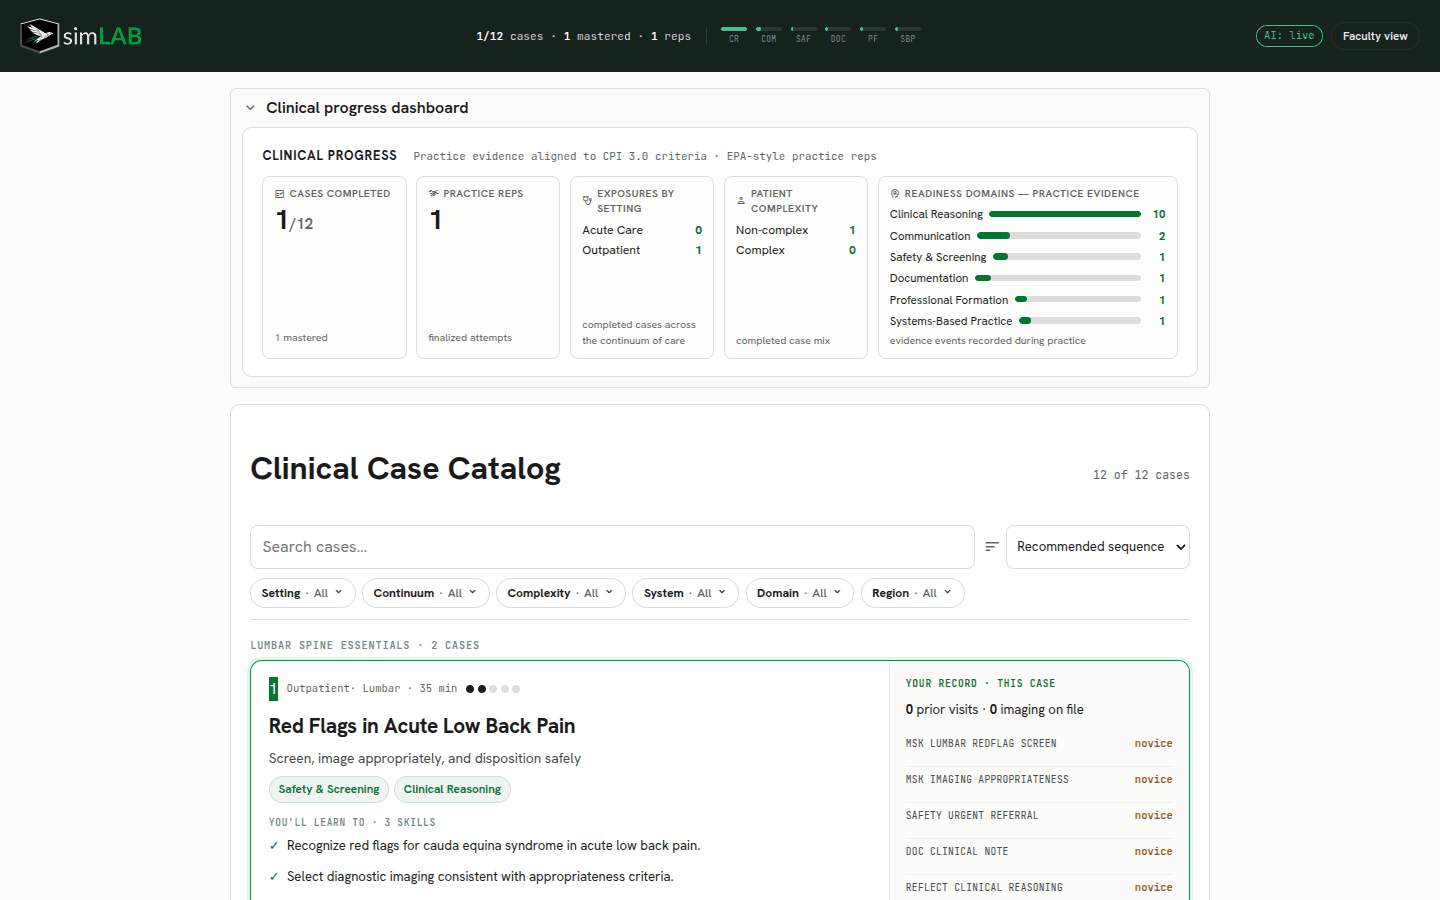Click the 'SAFETY URGENT REFERRAL' record row
The height and width of the screenshot is (900, 1440).
[1039, 816]
